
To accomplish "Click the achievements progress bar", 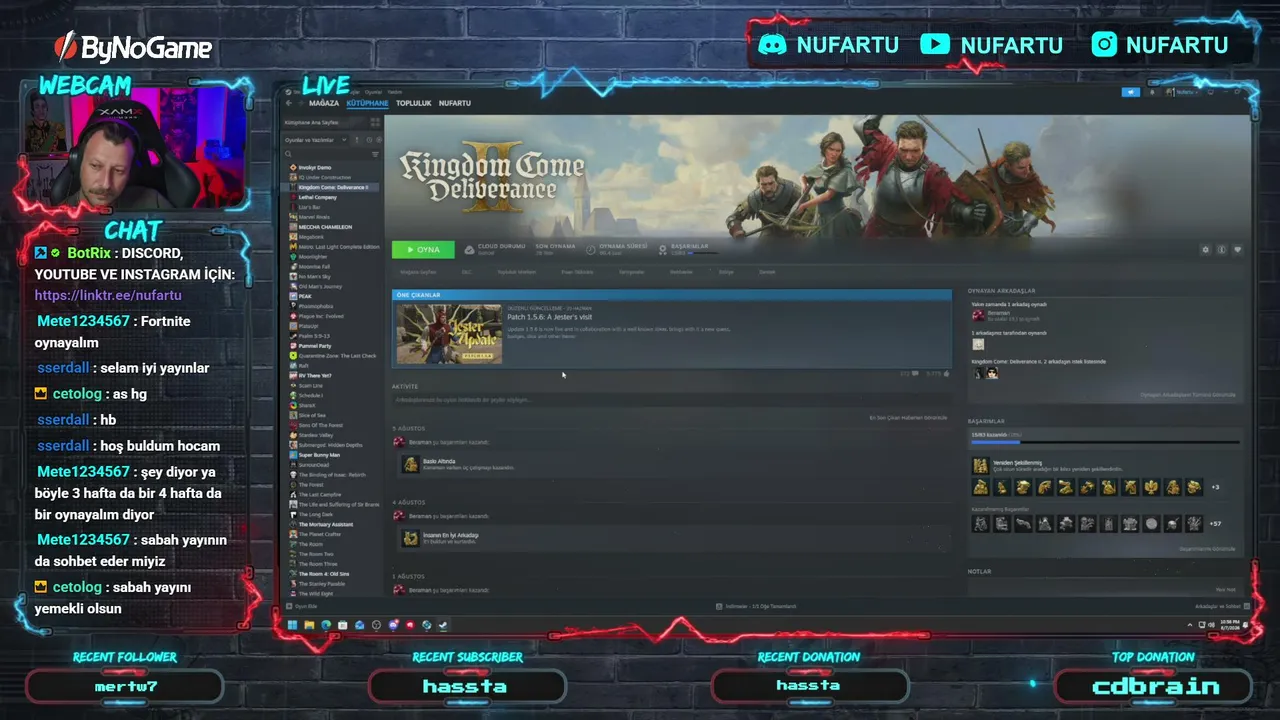I will [1105, 442].
